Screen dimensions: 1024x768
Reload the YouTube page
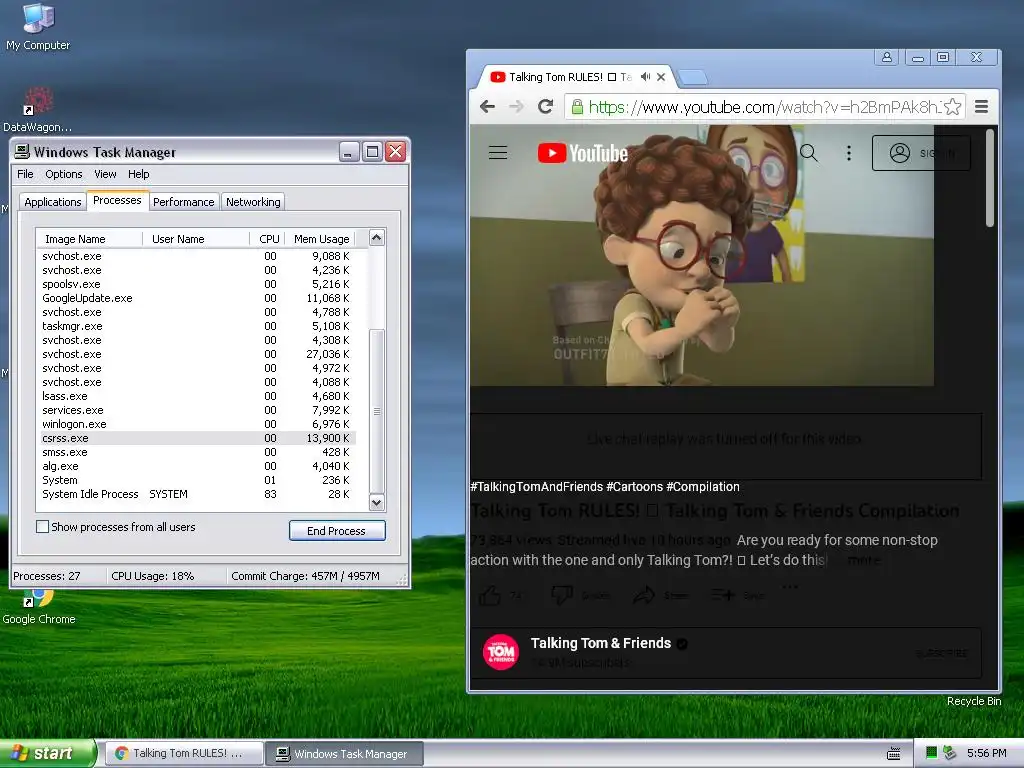[545, 106]
